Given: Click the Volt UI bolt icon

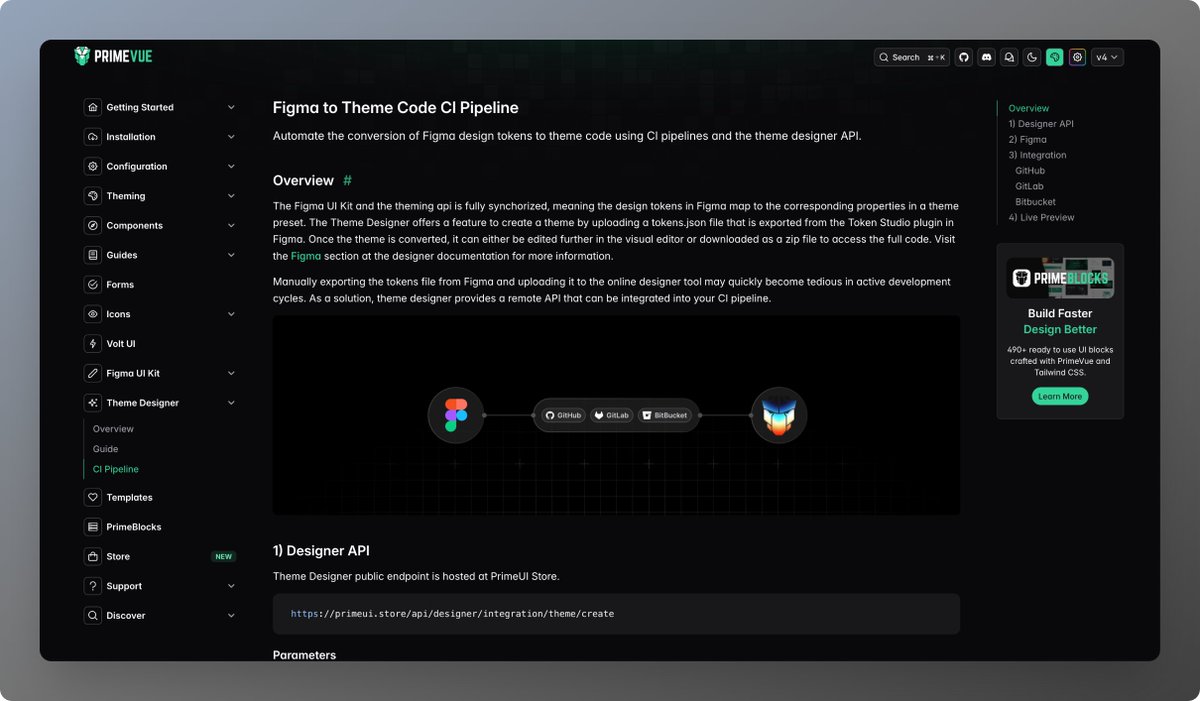Looking at the screenshot, I should pos(93,344).
